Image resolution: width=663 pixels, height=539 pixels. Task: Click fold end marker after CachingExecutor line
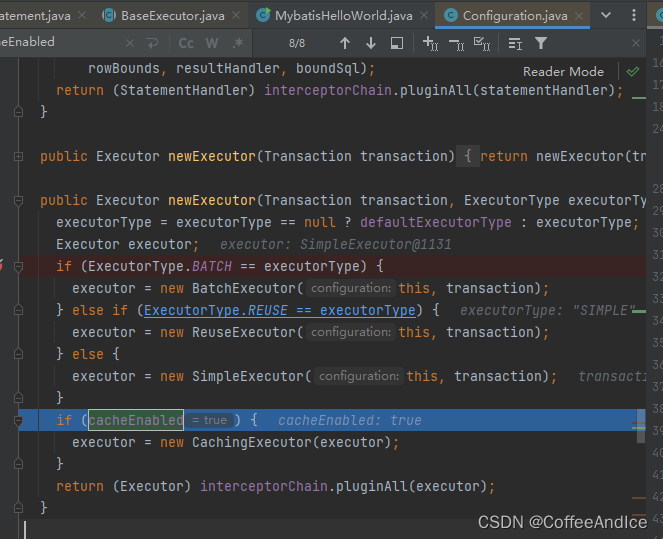pos(18,464)
